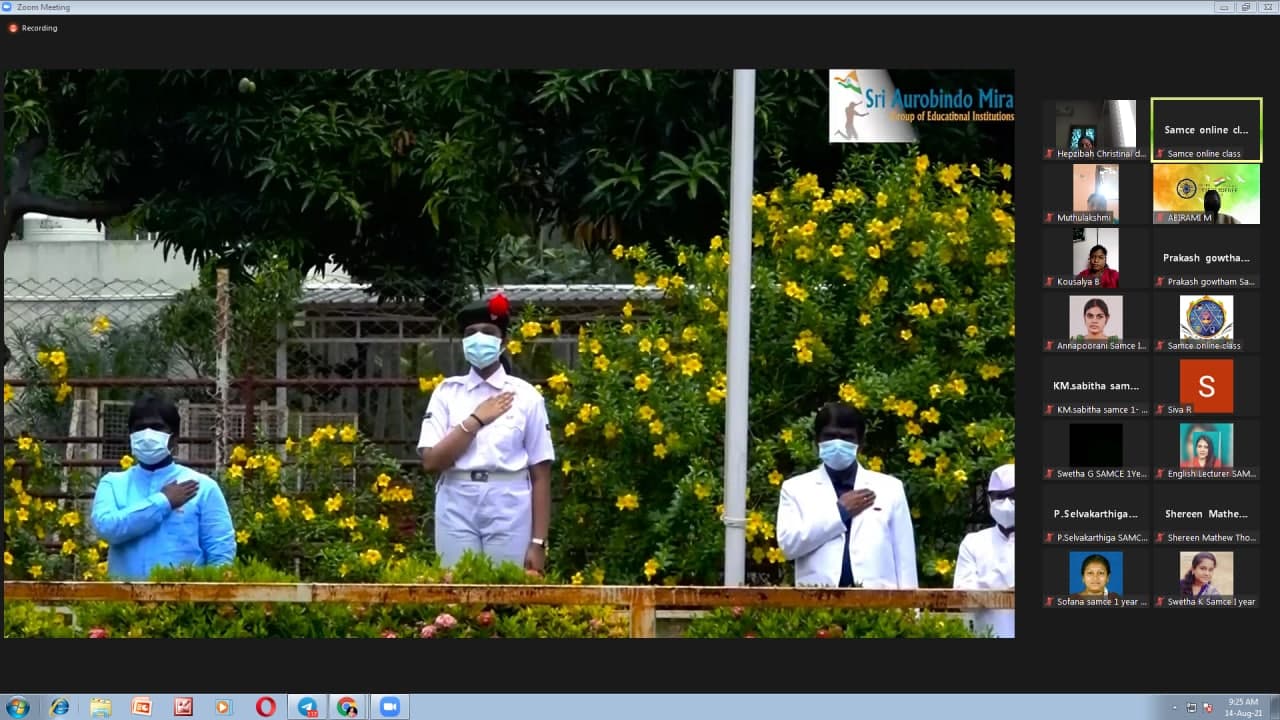Click the Sri Aurobindo Mira logo in video
The width and height of the screenshot is (1280, 720).
coord(920,105)
